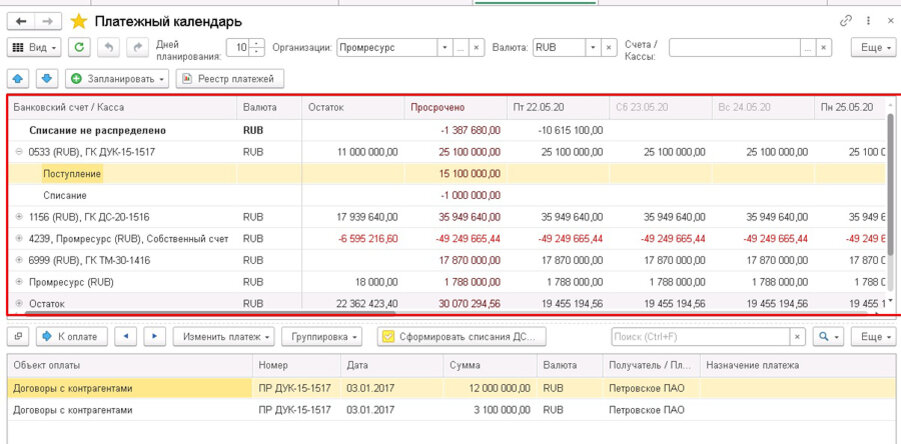Click the 15 100 000,00 overdue cell

456,173
